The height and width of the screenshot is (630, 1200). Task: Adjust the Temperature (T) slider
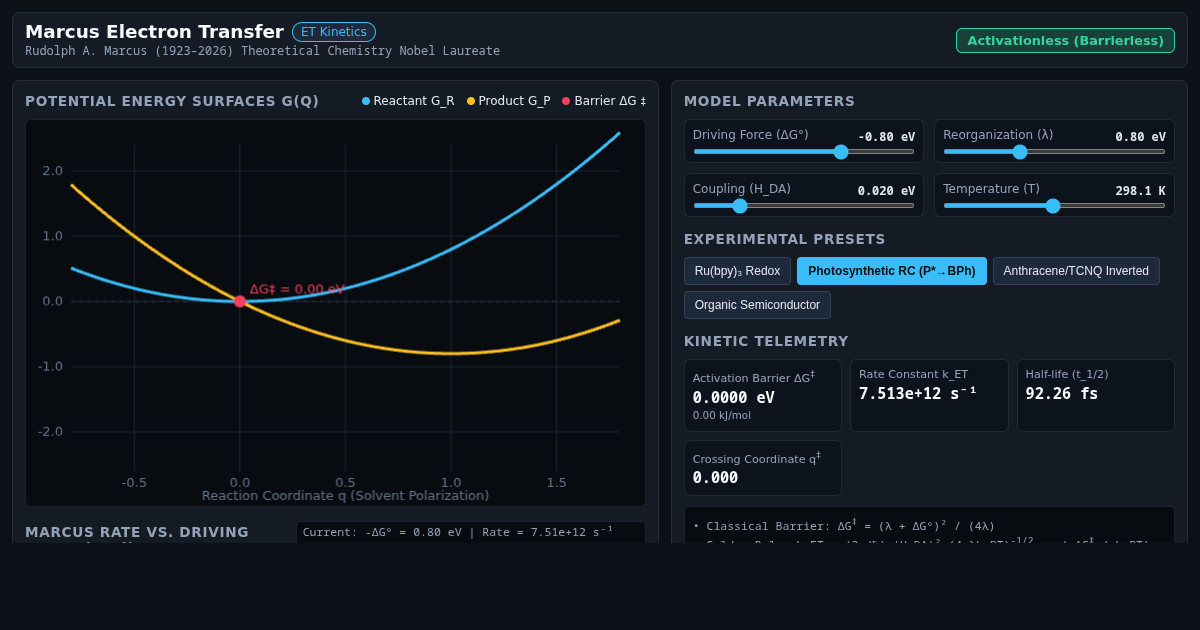1054,205
